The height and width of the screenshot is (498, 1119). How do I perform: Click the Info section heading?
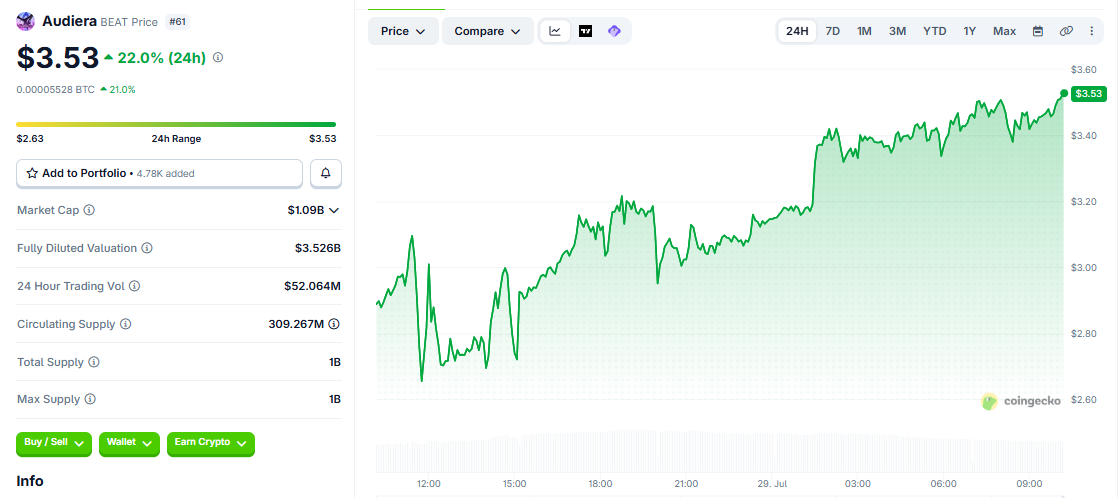(30, 482)
